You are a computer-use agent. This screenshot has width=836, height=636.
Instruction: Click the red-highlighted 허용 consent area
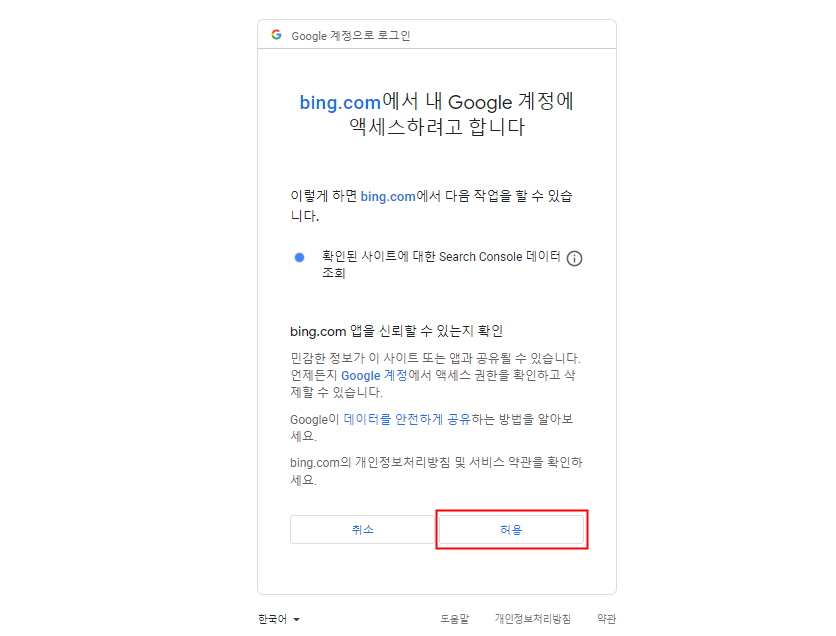pyautogui.click(x=511, y=529)
